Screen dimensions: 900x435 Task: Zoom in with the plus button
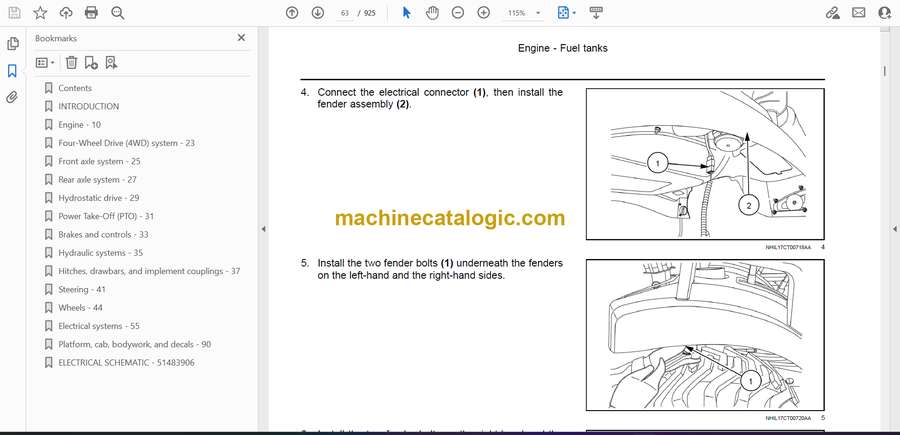point(484,13)
